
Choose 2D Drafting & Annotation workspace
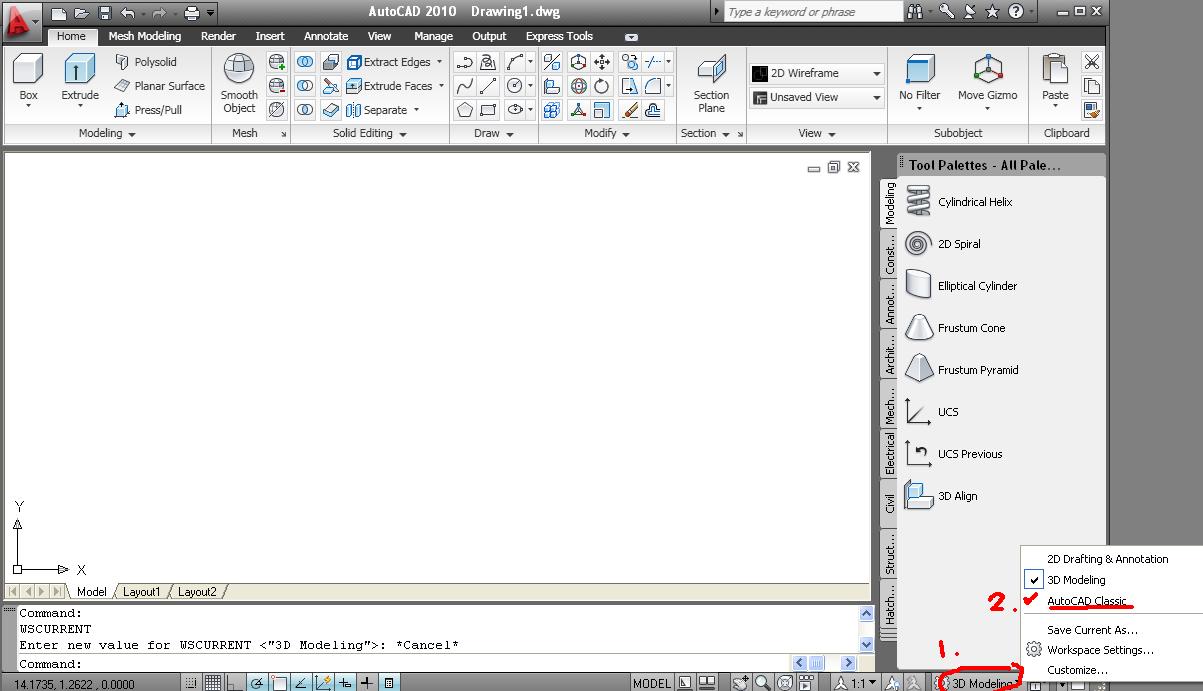(x=1107, y=559)
